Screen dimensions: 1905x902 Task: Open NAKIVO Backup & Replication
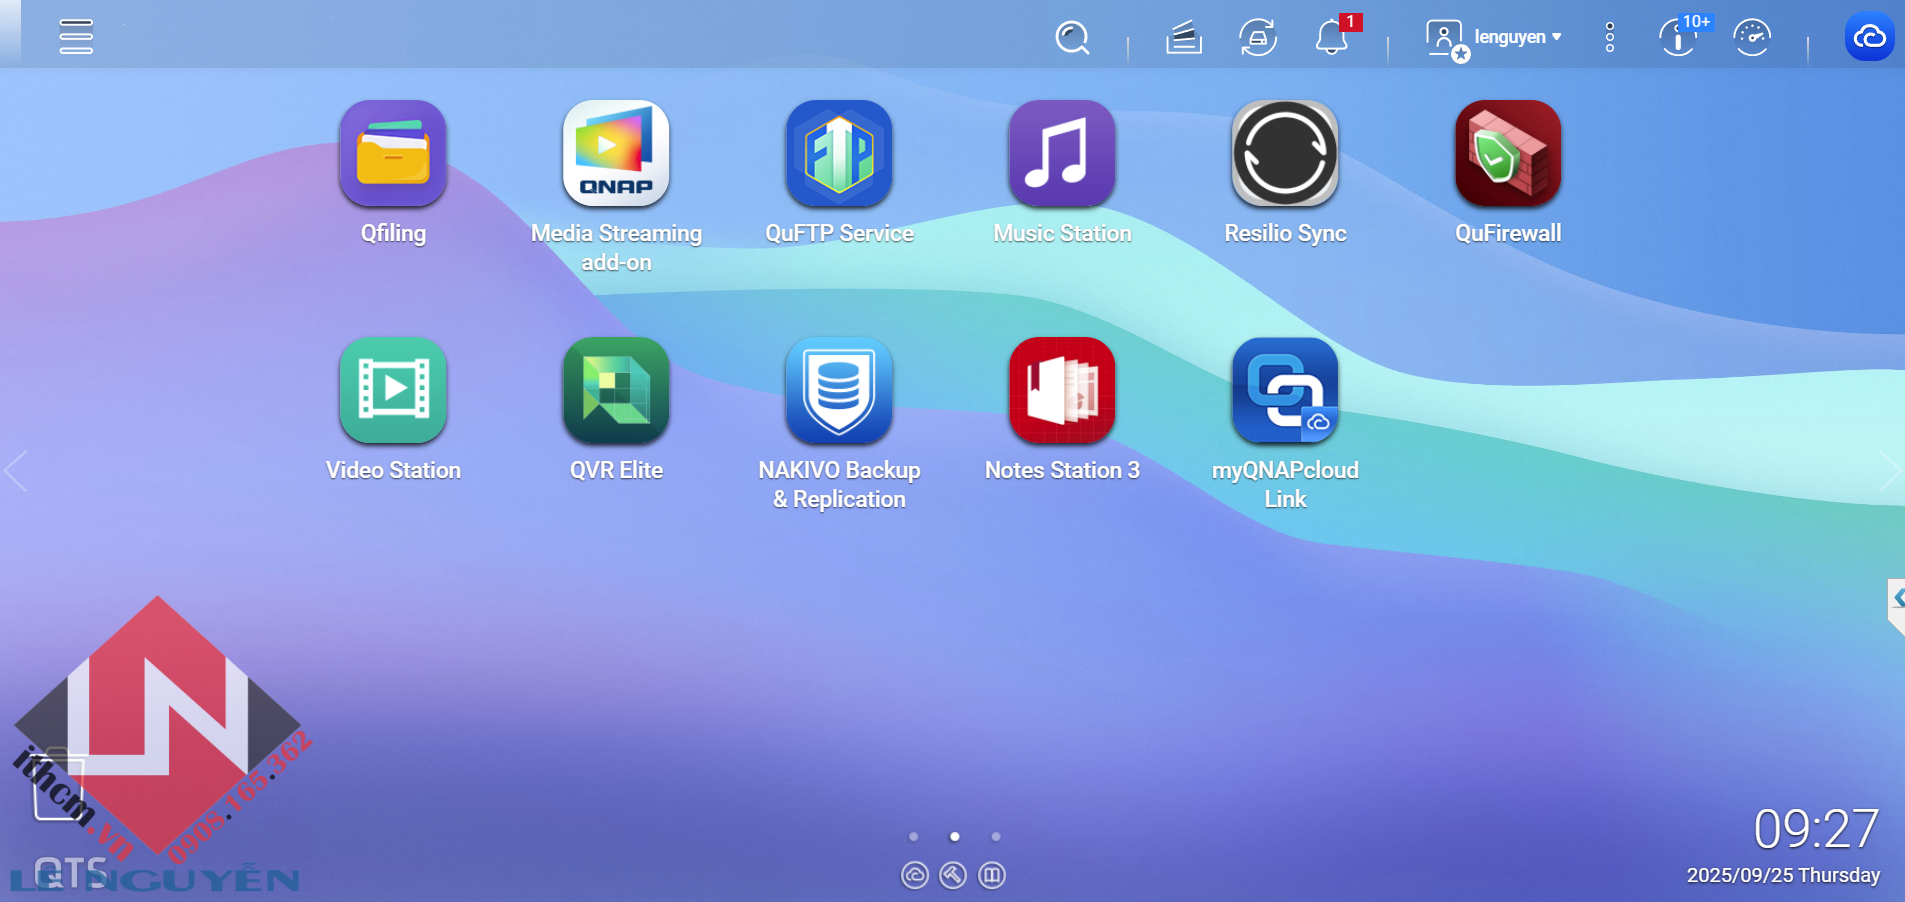(839, 391)
